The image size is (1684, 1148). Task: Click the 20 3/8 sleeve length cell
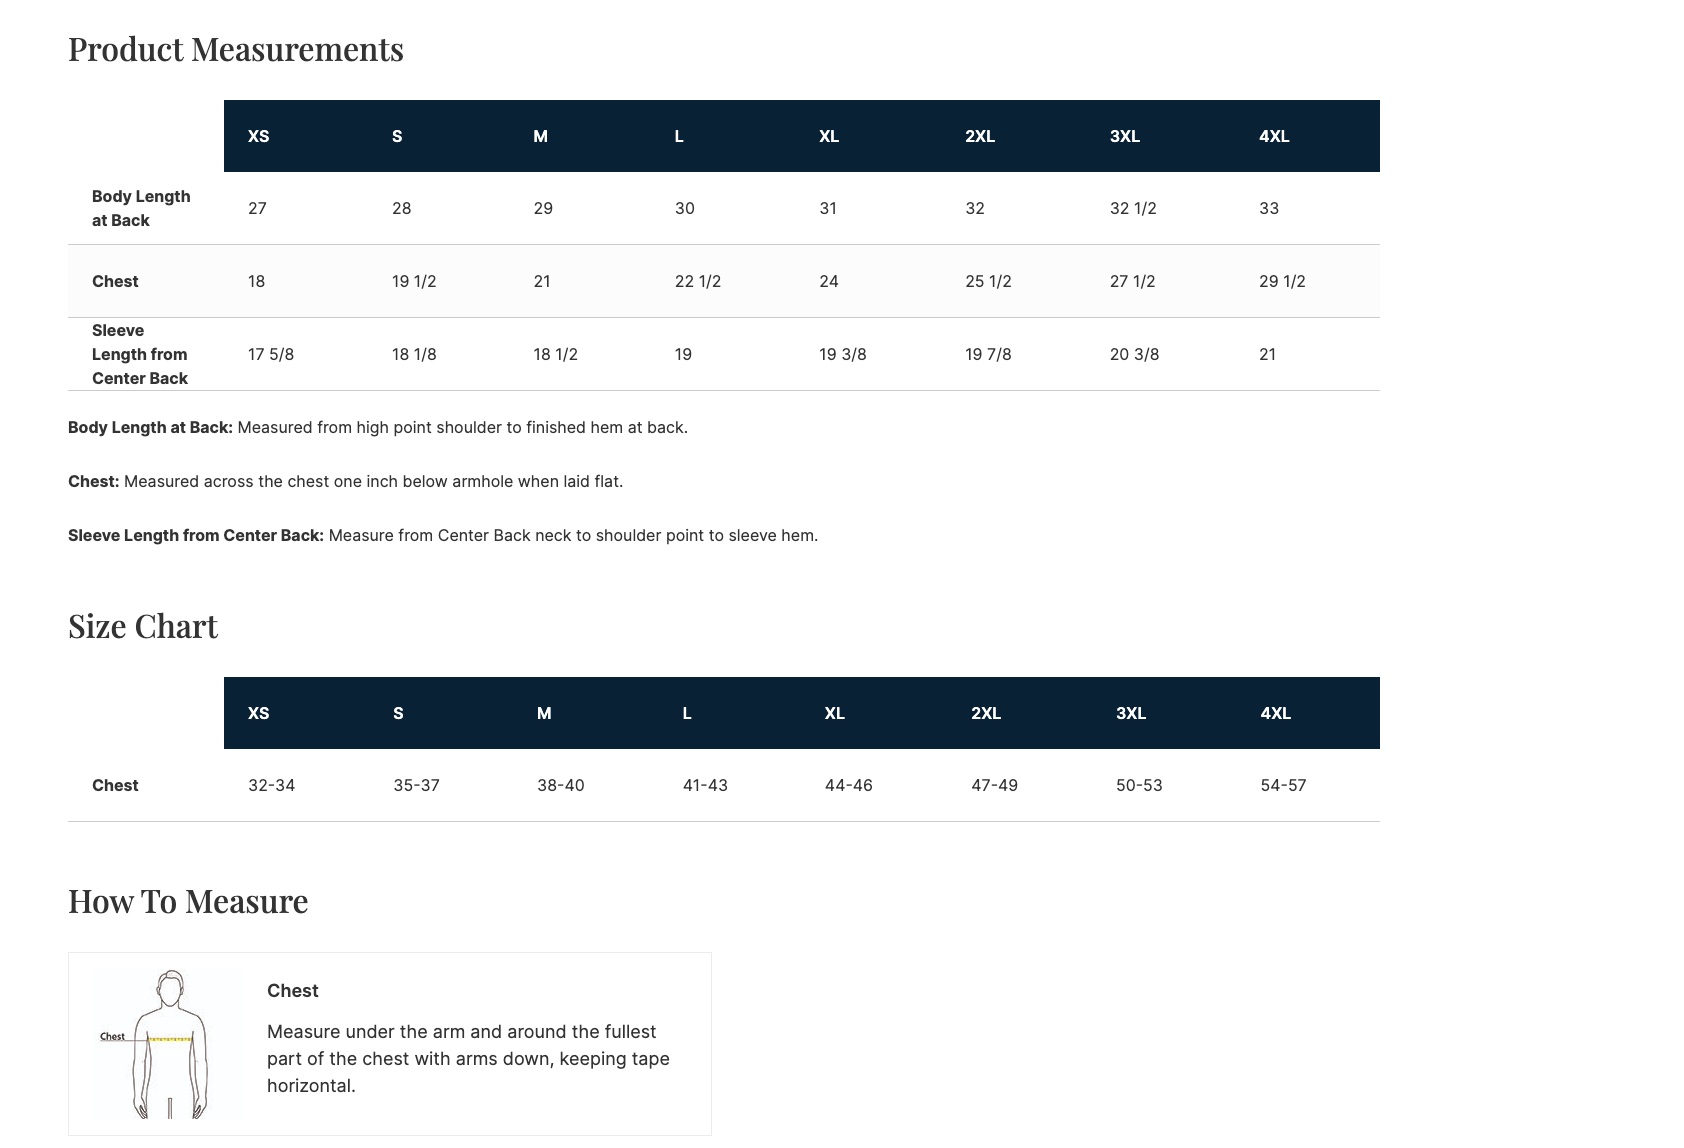1134,354
